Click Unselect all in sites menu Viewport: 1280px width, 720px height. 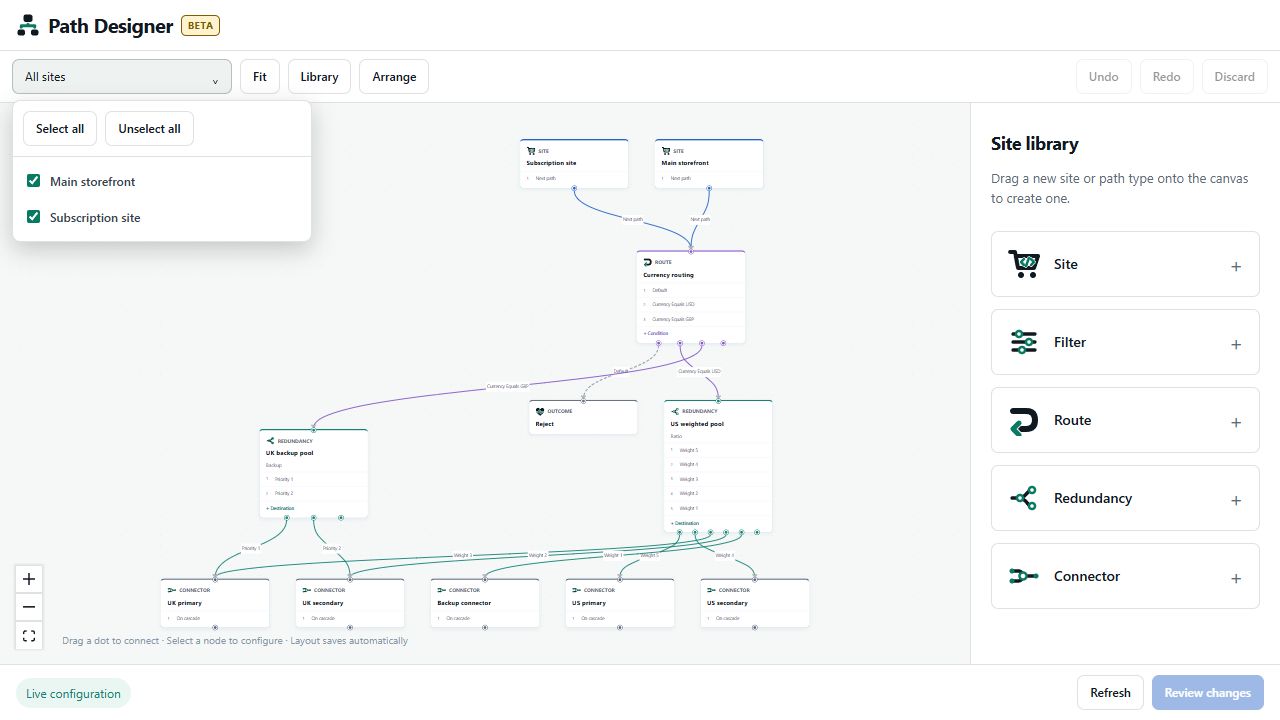(149, 128)
